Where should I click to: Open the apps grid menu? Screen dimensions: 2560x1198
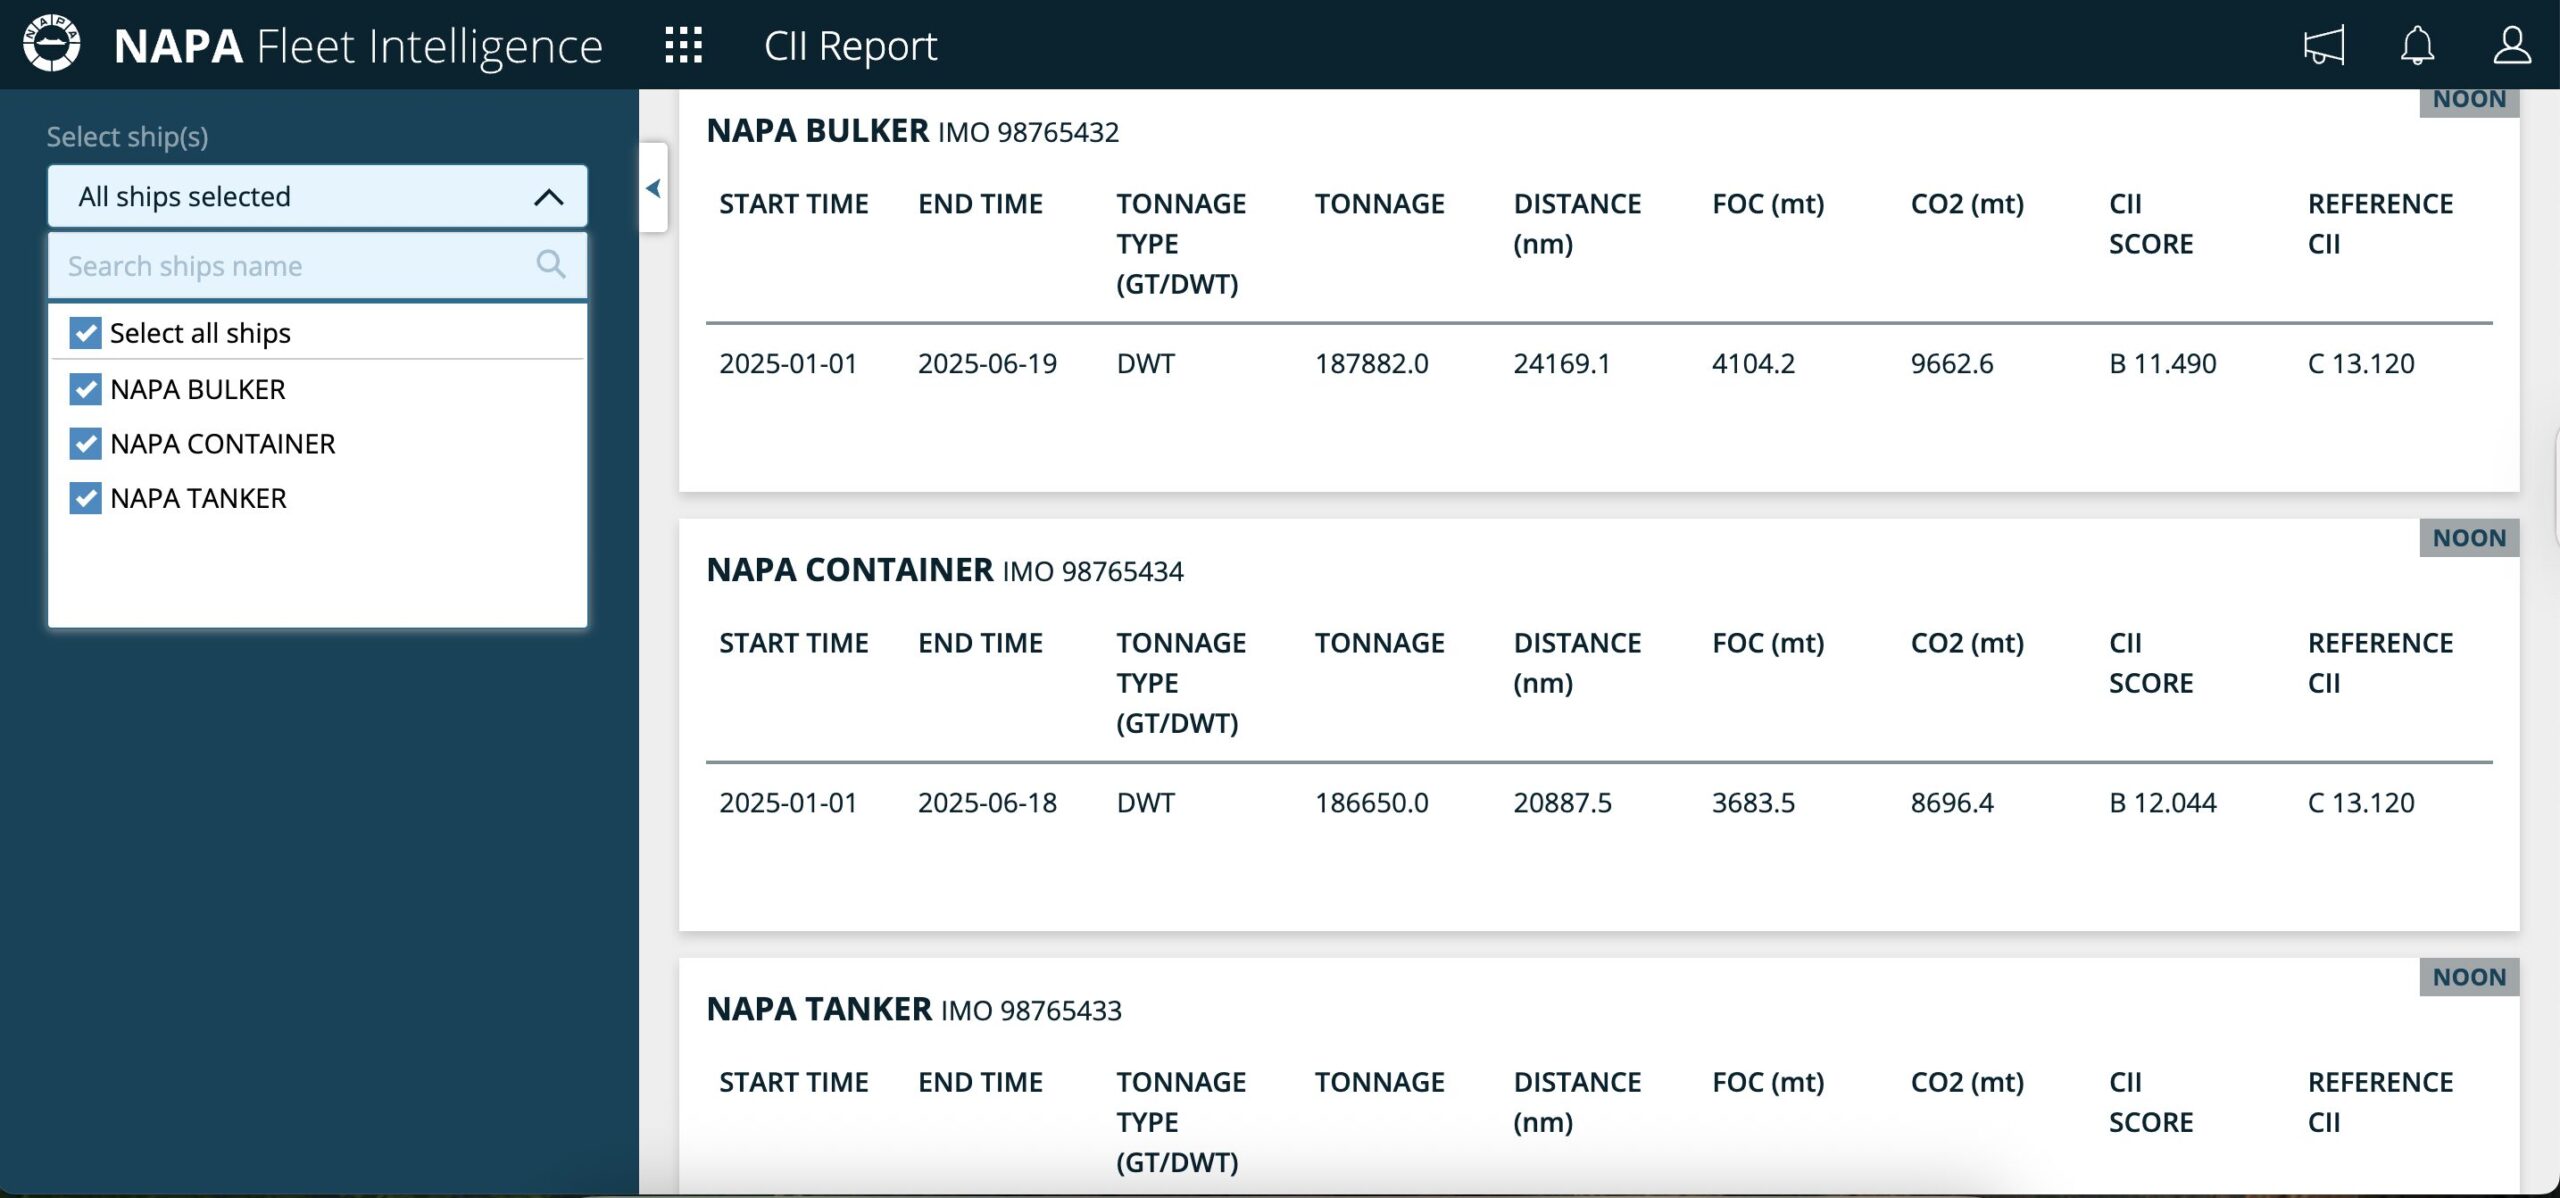684,45
